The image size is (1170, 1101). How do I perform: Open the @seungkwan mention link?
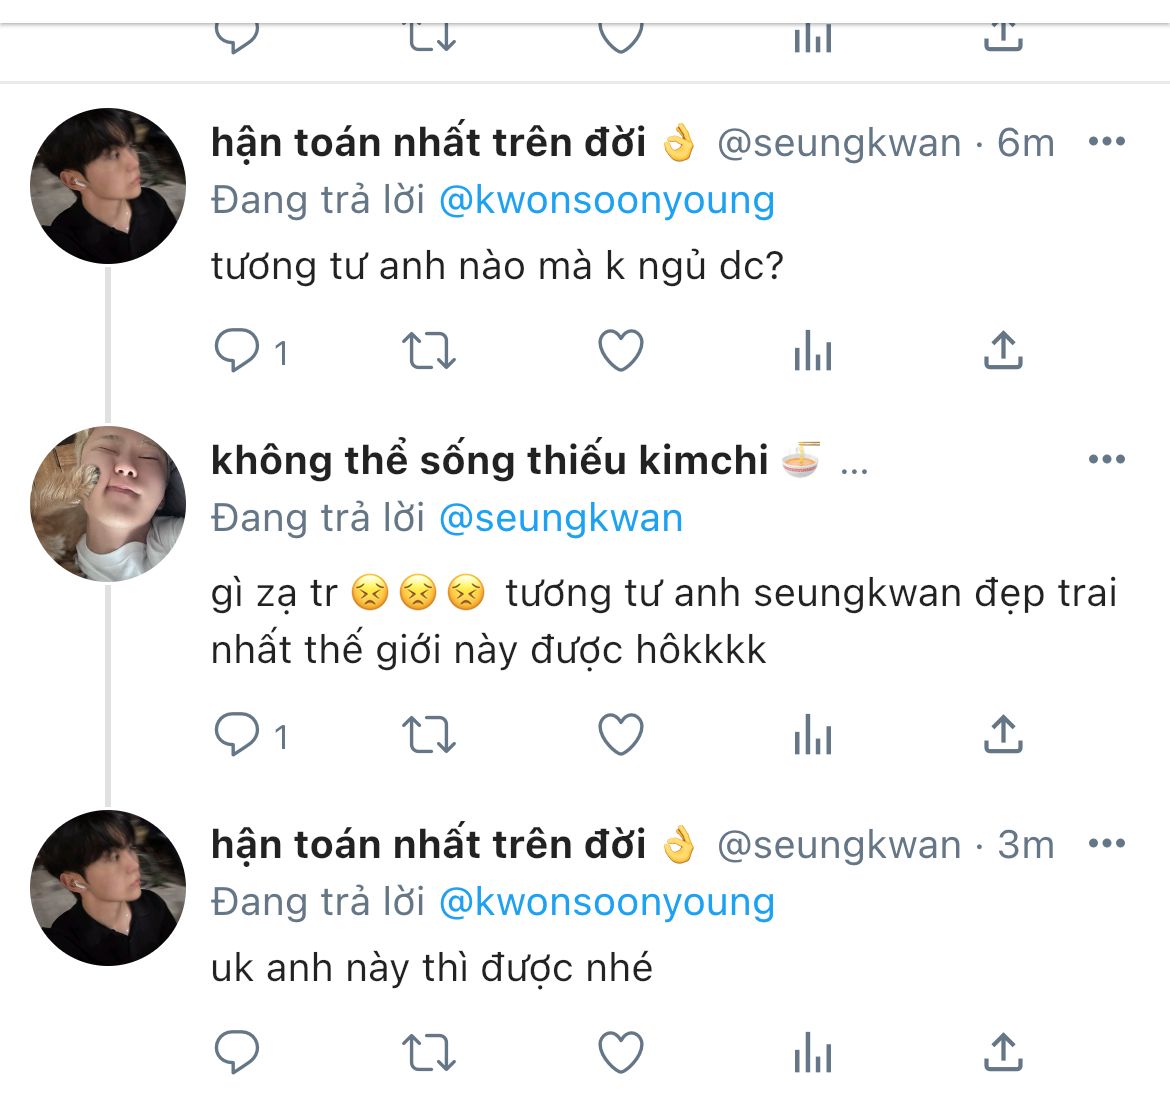[x=561, y=518]
